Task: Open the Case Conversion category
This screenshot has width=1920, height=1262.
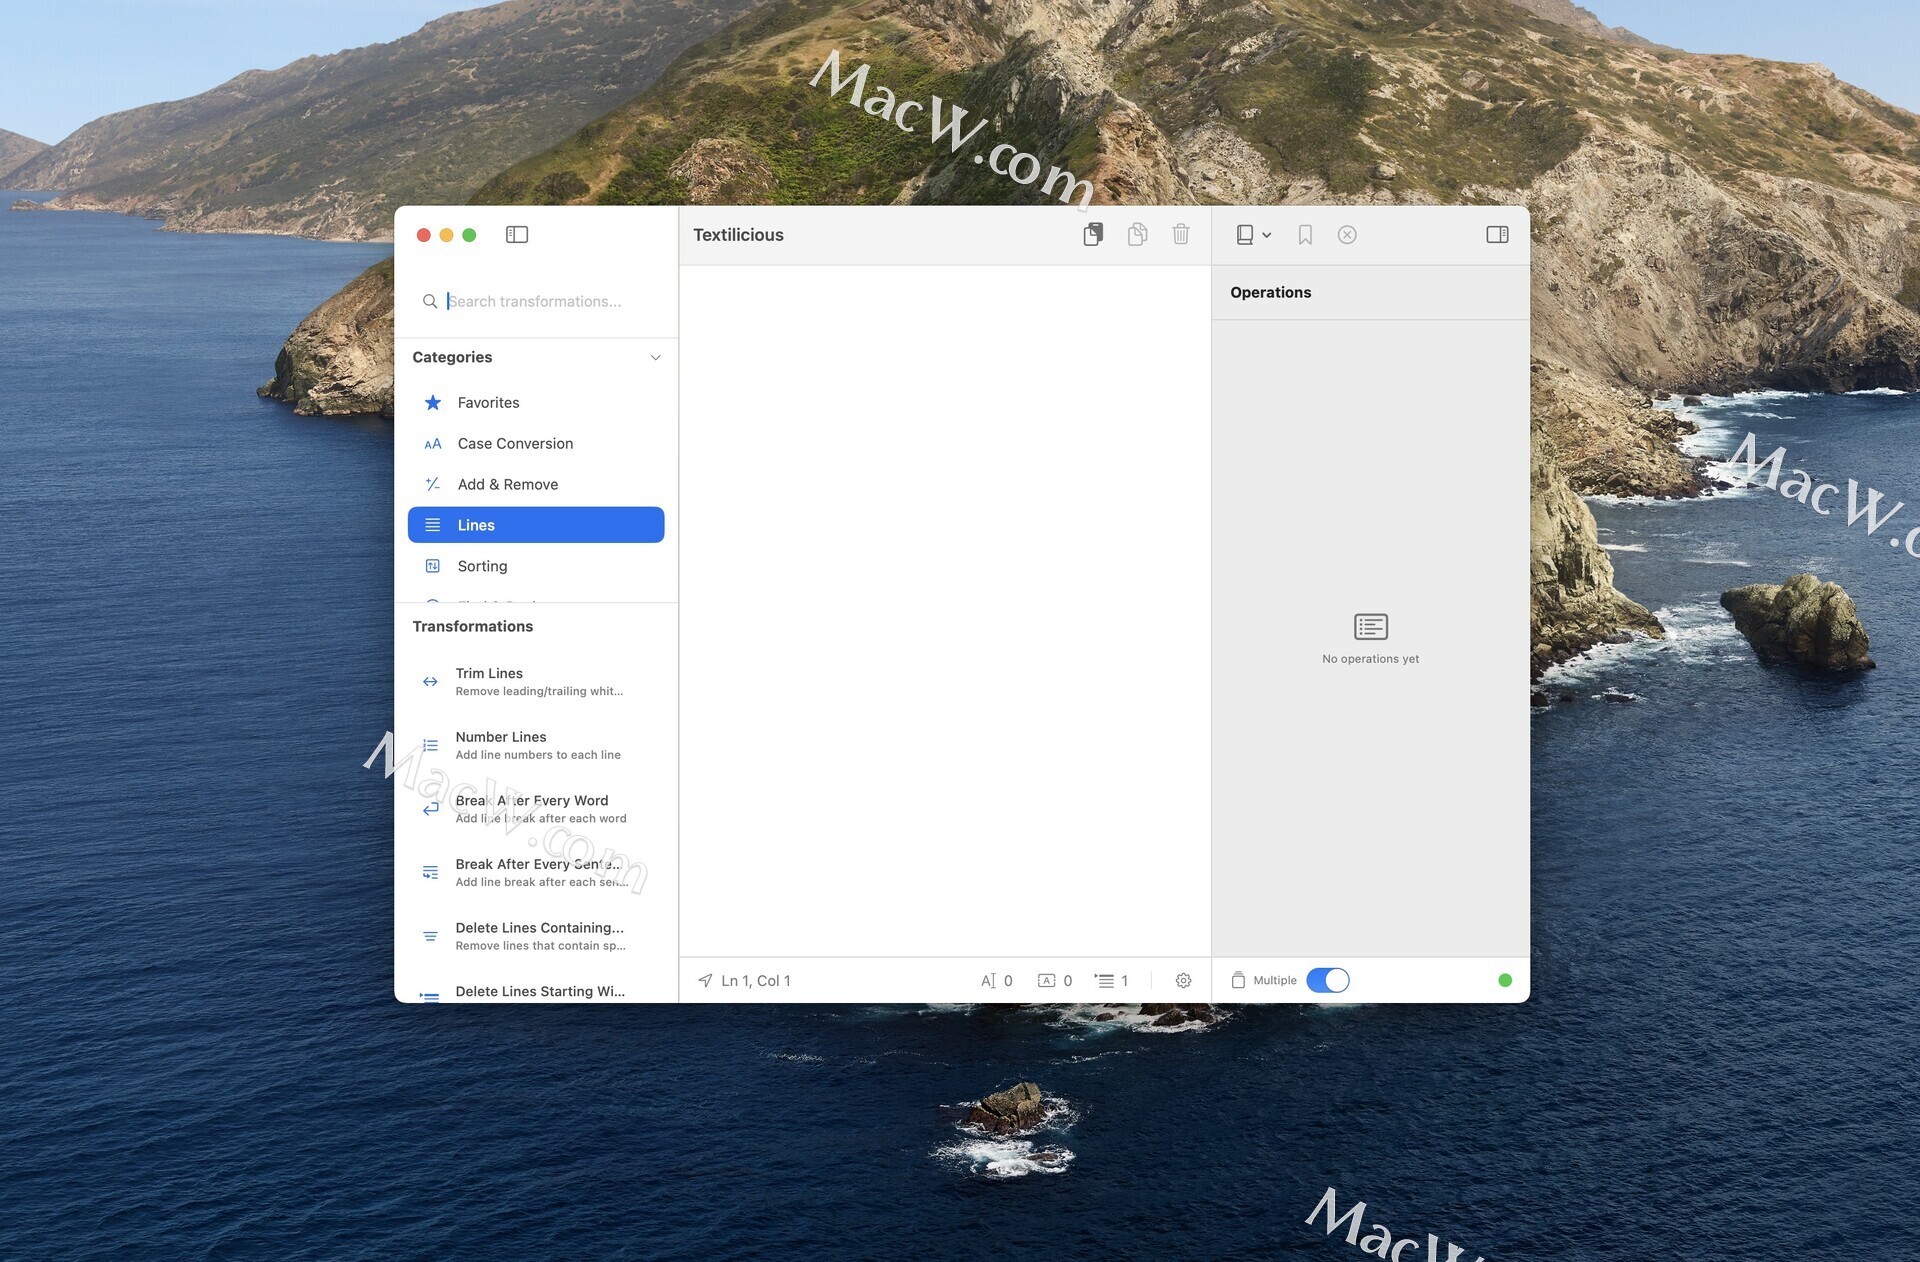Action: click(x=515, y=444)
